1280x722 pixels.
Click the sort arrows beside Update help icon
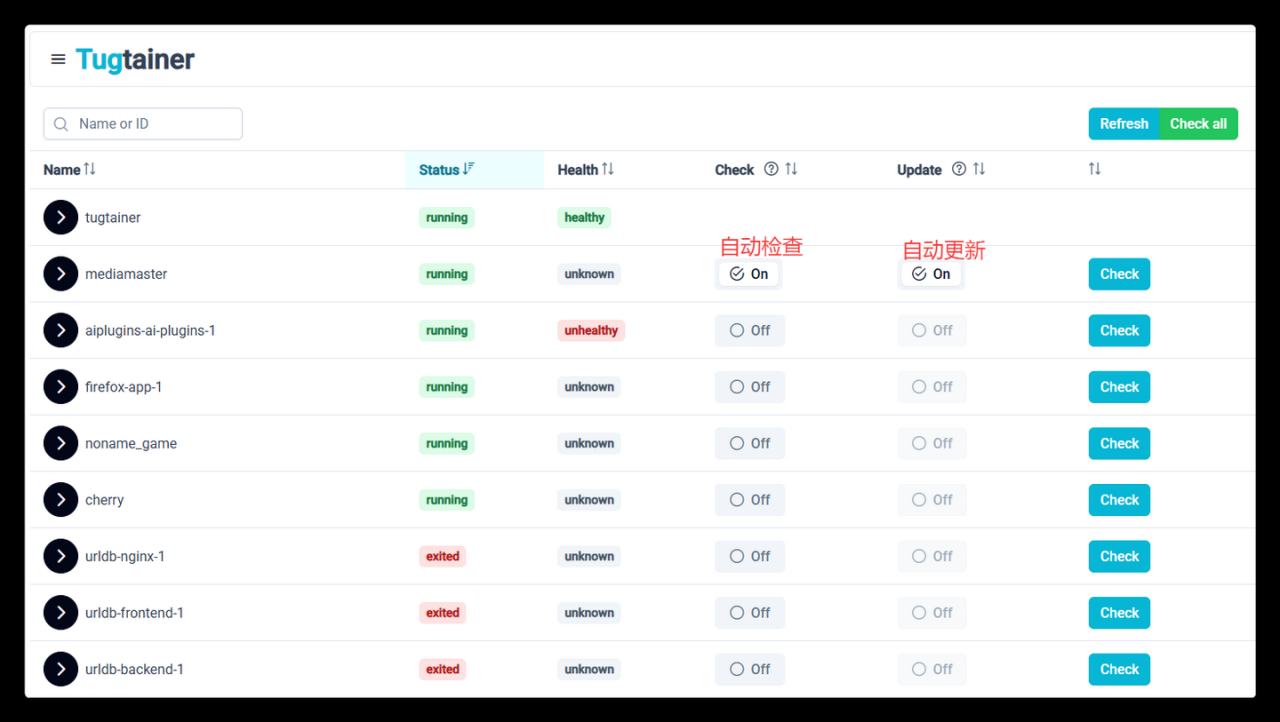[x=979, y=170]
